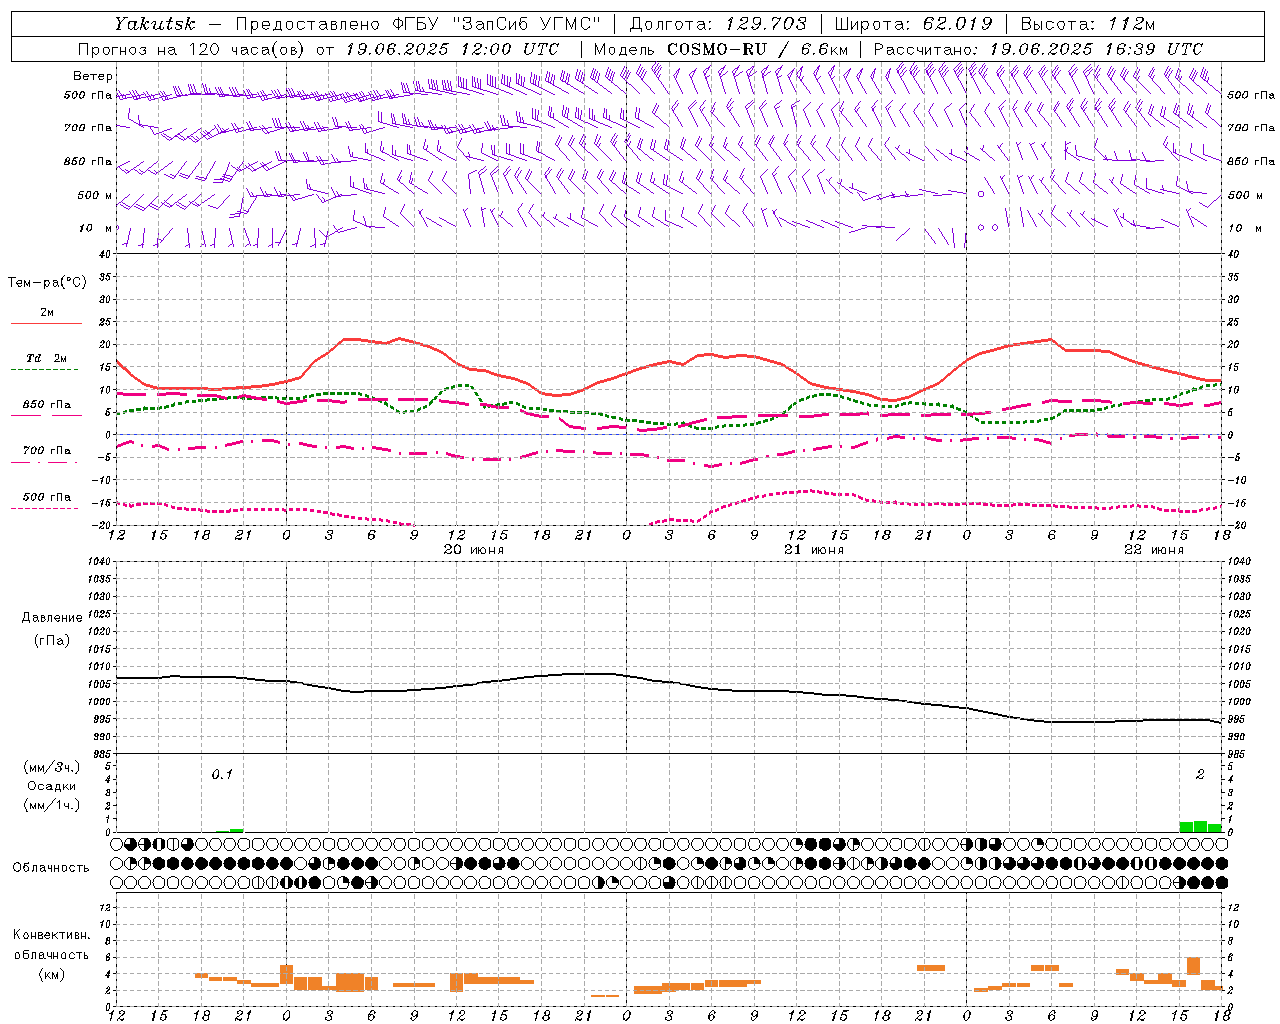
Task: Click the 'Модель COSMO-RU / 6.6км' model label
Action: (720, 49)
